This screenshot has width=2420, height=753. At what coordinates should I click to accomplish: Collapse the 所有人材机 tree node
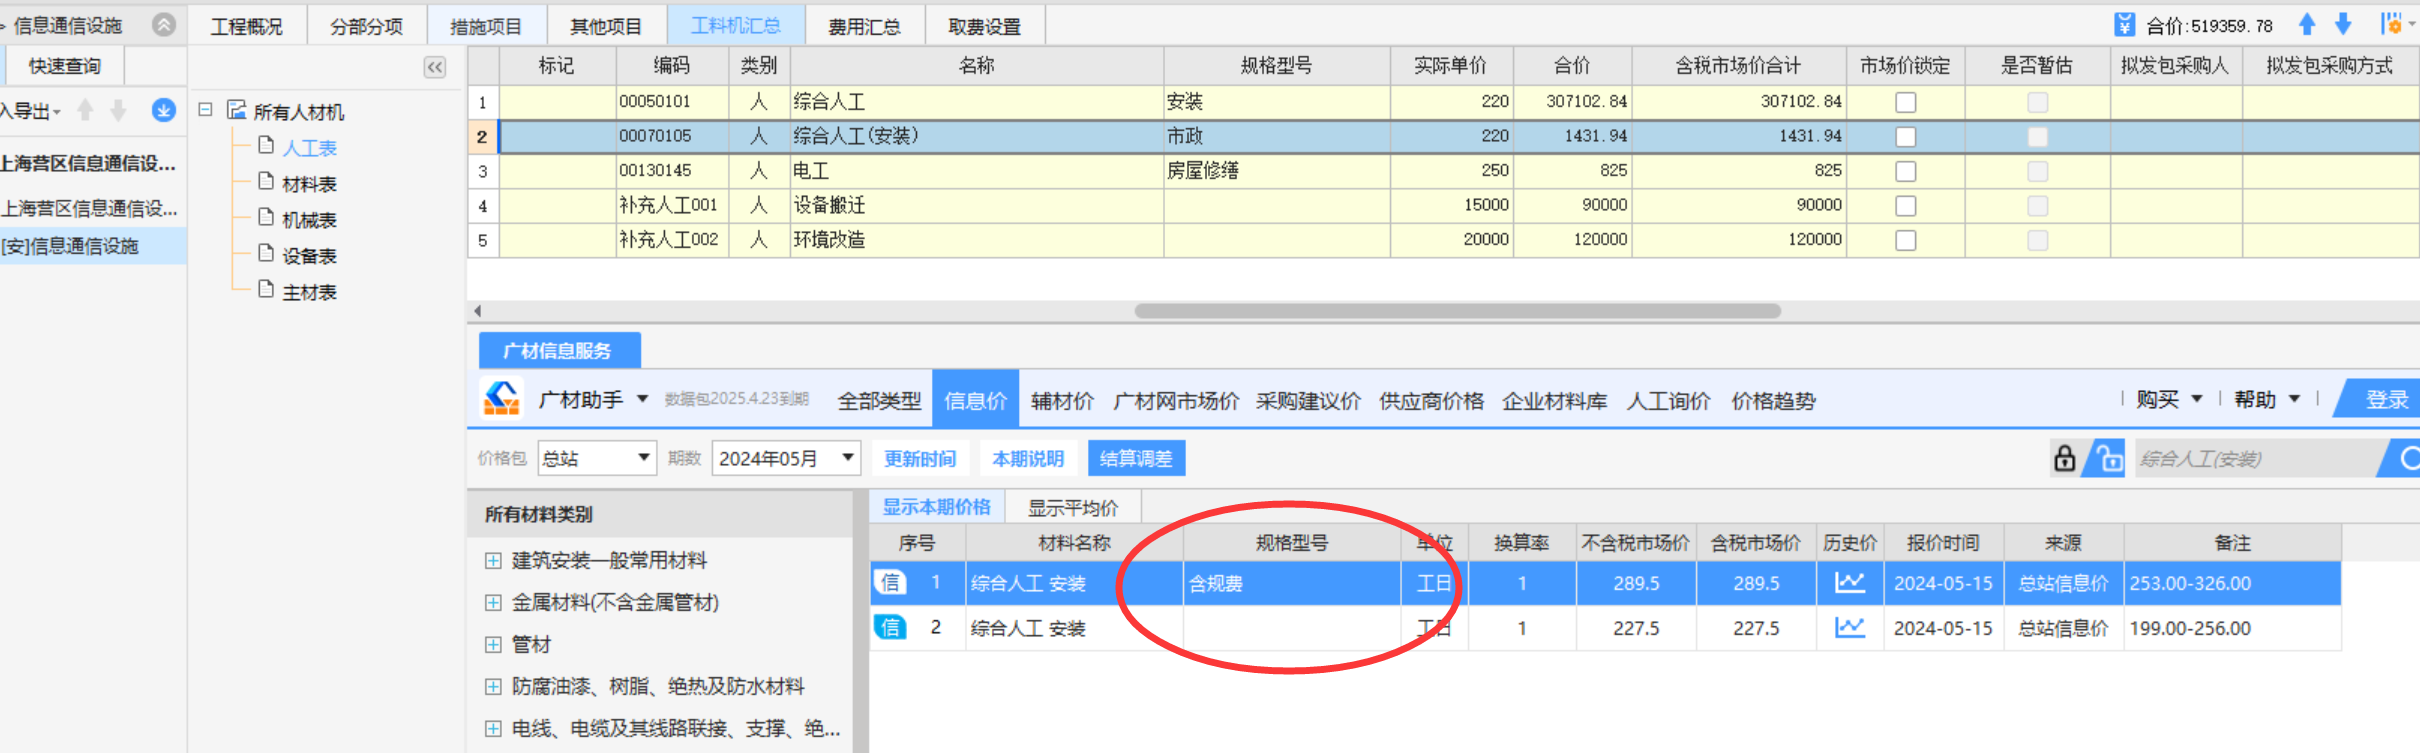(205, 110)
